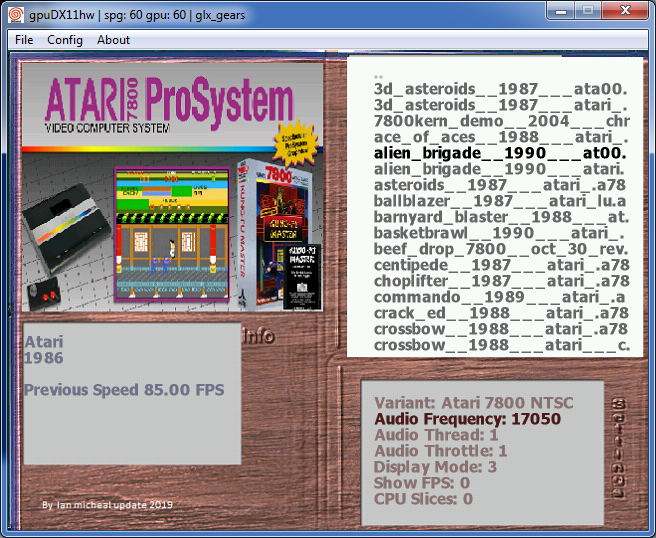Maximize the gpuDX11hw window
The width and height of the screenshot is (656, 538).
[588, 10]
